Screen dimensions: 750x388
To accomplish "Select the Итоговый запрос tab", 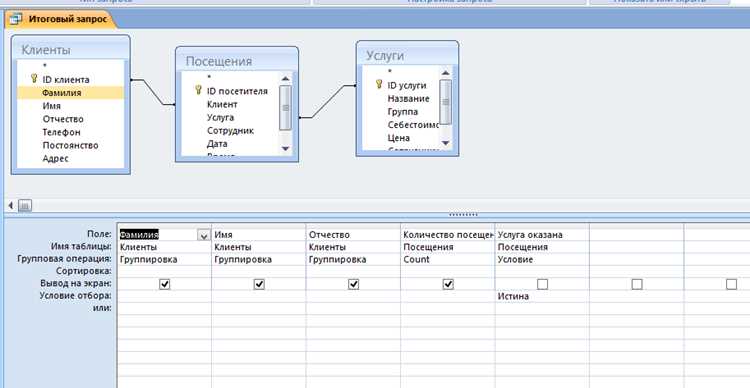I will (60, 19).
